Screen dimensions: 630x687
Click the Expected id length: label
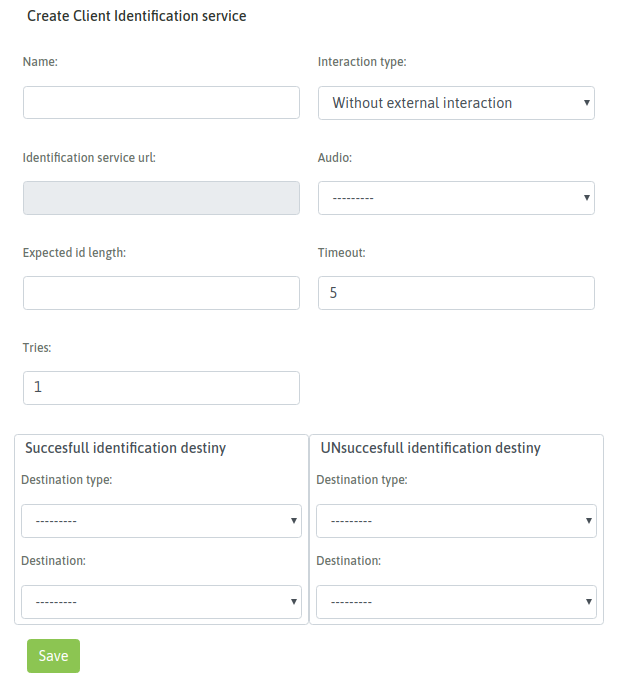(x=74, y=253)
